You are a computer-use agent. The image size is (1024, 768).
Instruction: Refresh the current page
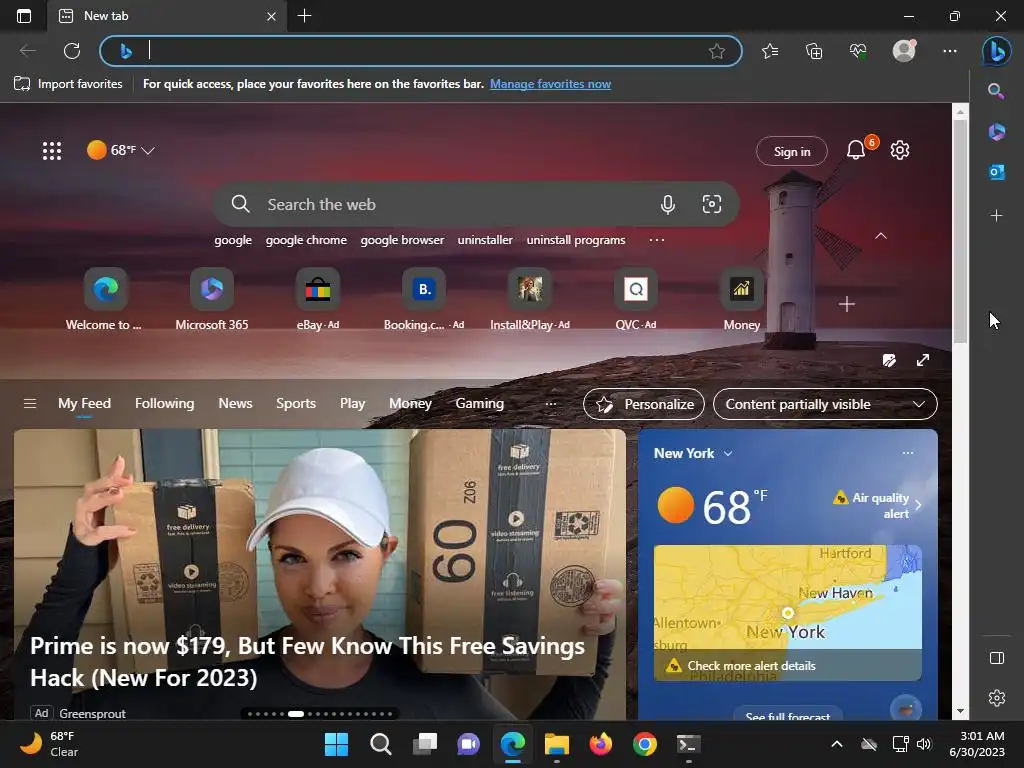72,51
